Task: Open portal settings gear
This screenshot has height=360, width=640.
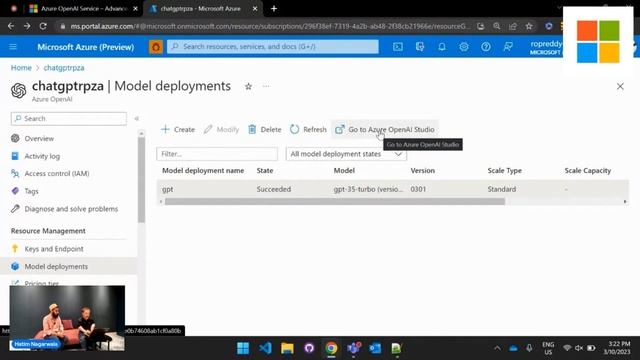Action: [x=464, y=47]
